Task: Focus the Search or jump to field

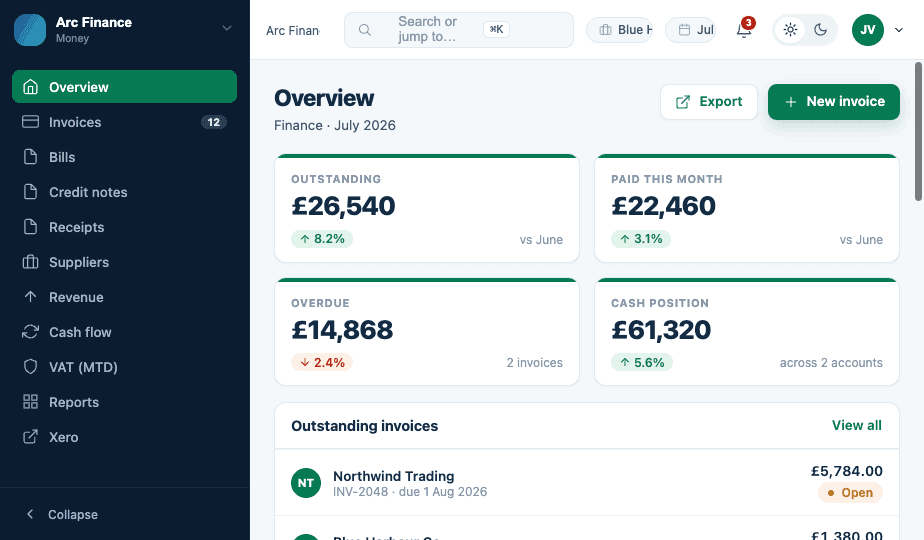Action: pyautogui.click(x=458, y=29)
